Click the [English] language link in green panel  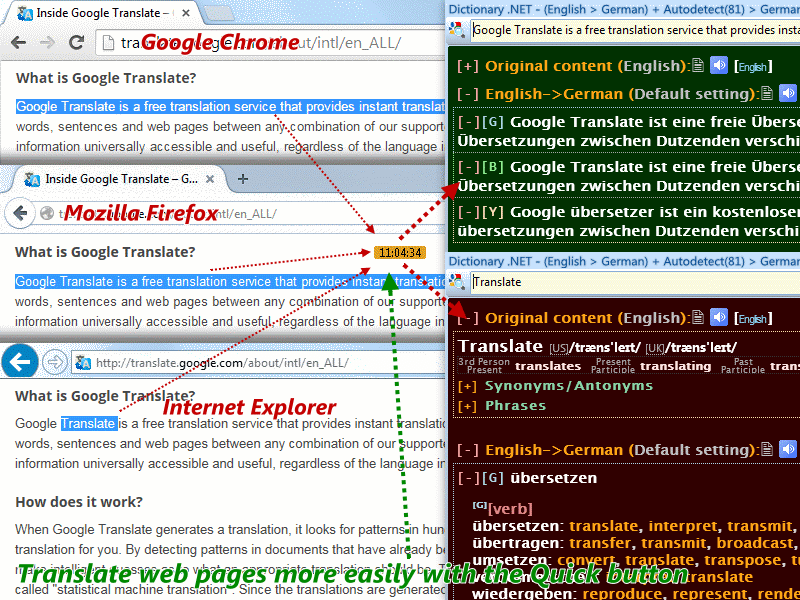(753, 66)
